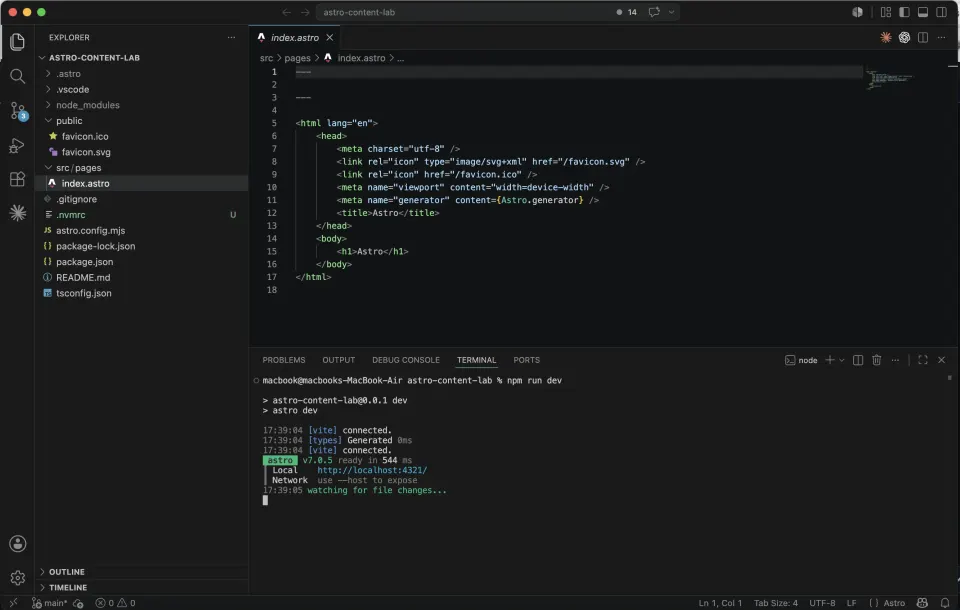Open the Accounts menu icon
This screenshot has height=610, width=960.
pos(17,544)
